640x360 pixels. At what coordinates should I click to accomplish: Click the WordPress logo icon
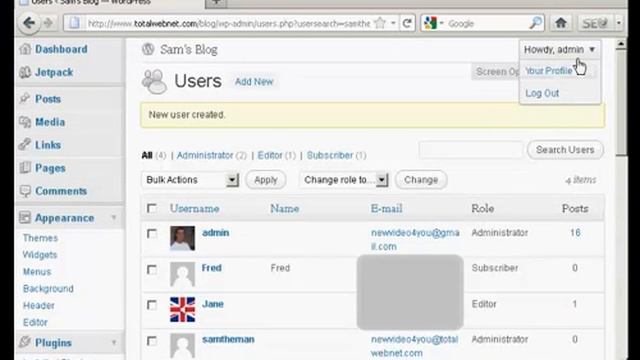click(x=148, y=49)
